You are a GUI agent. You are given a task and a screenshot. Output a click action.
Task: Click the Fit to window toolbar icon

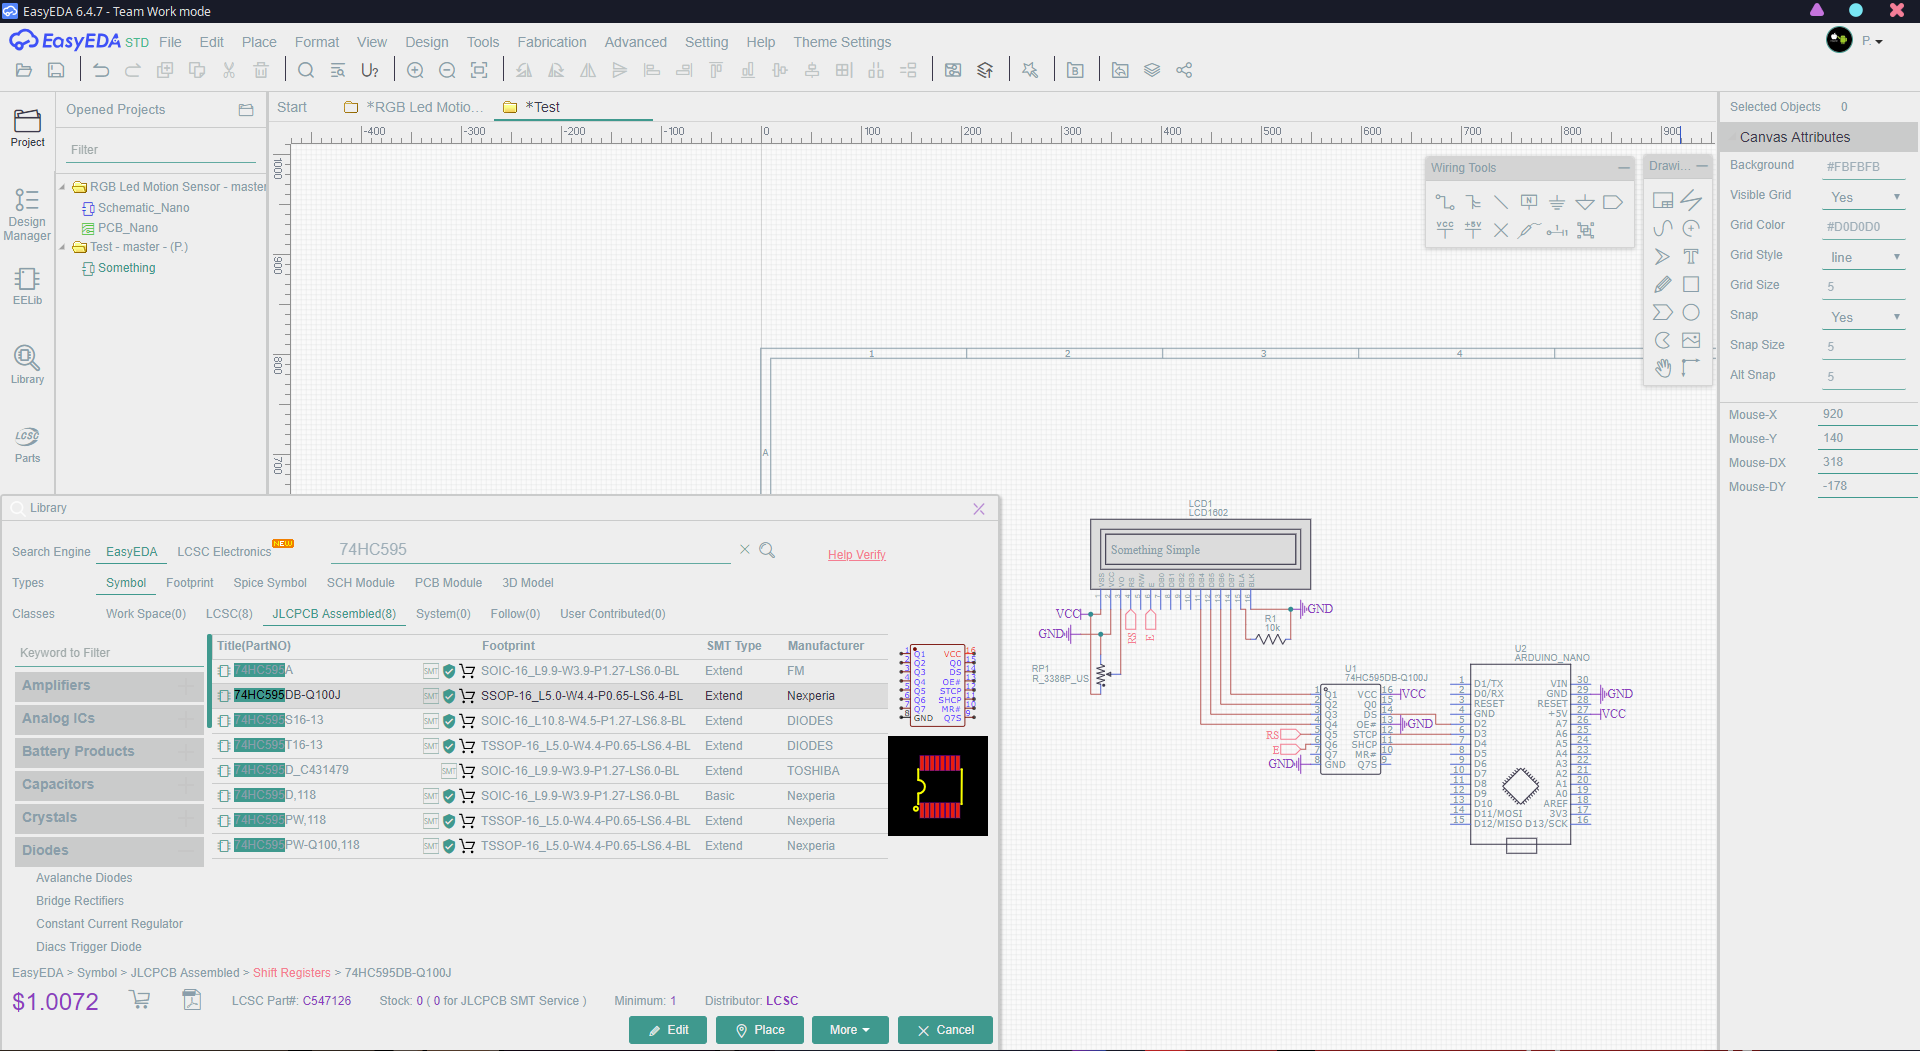tap(479, 70)
